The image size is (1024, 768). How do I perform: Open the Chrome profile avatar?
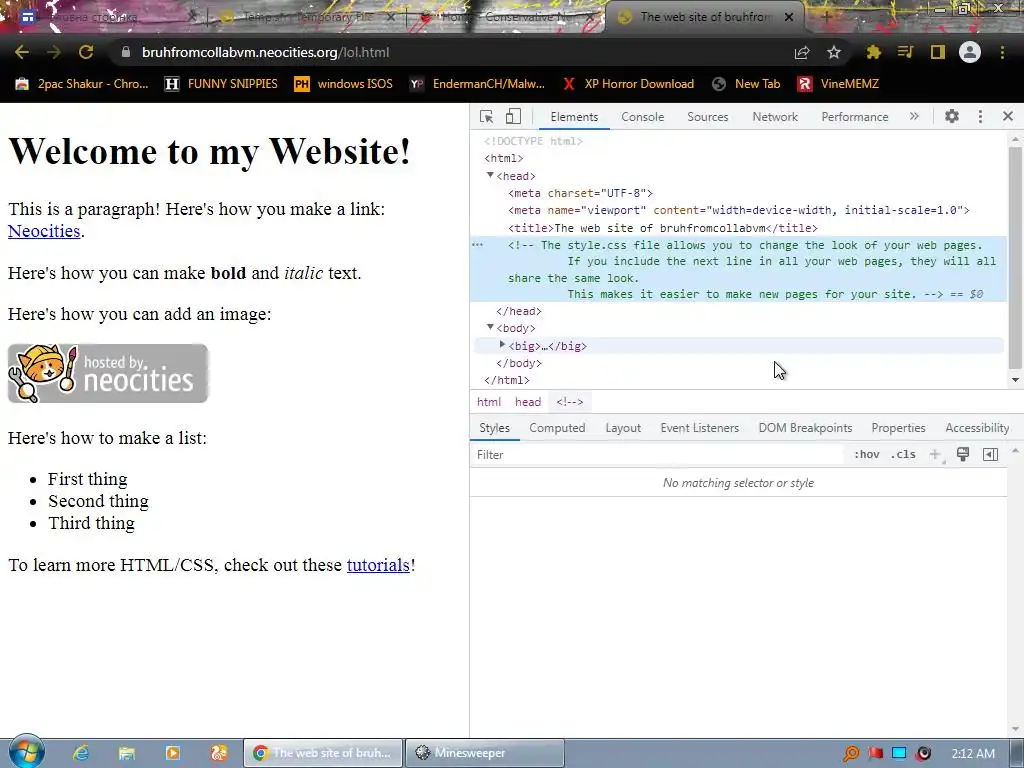970,52
